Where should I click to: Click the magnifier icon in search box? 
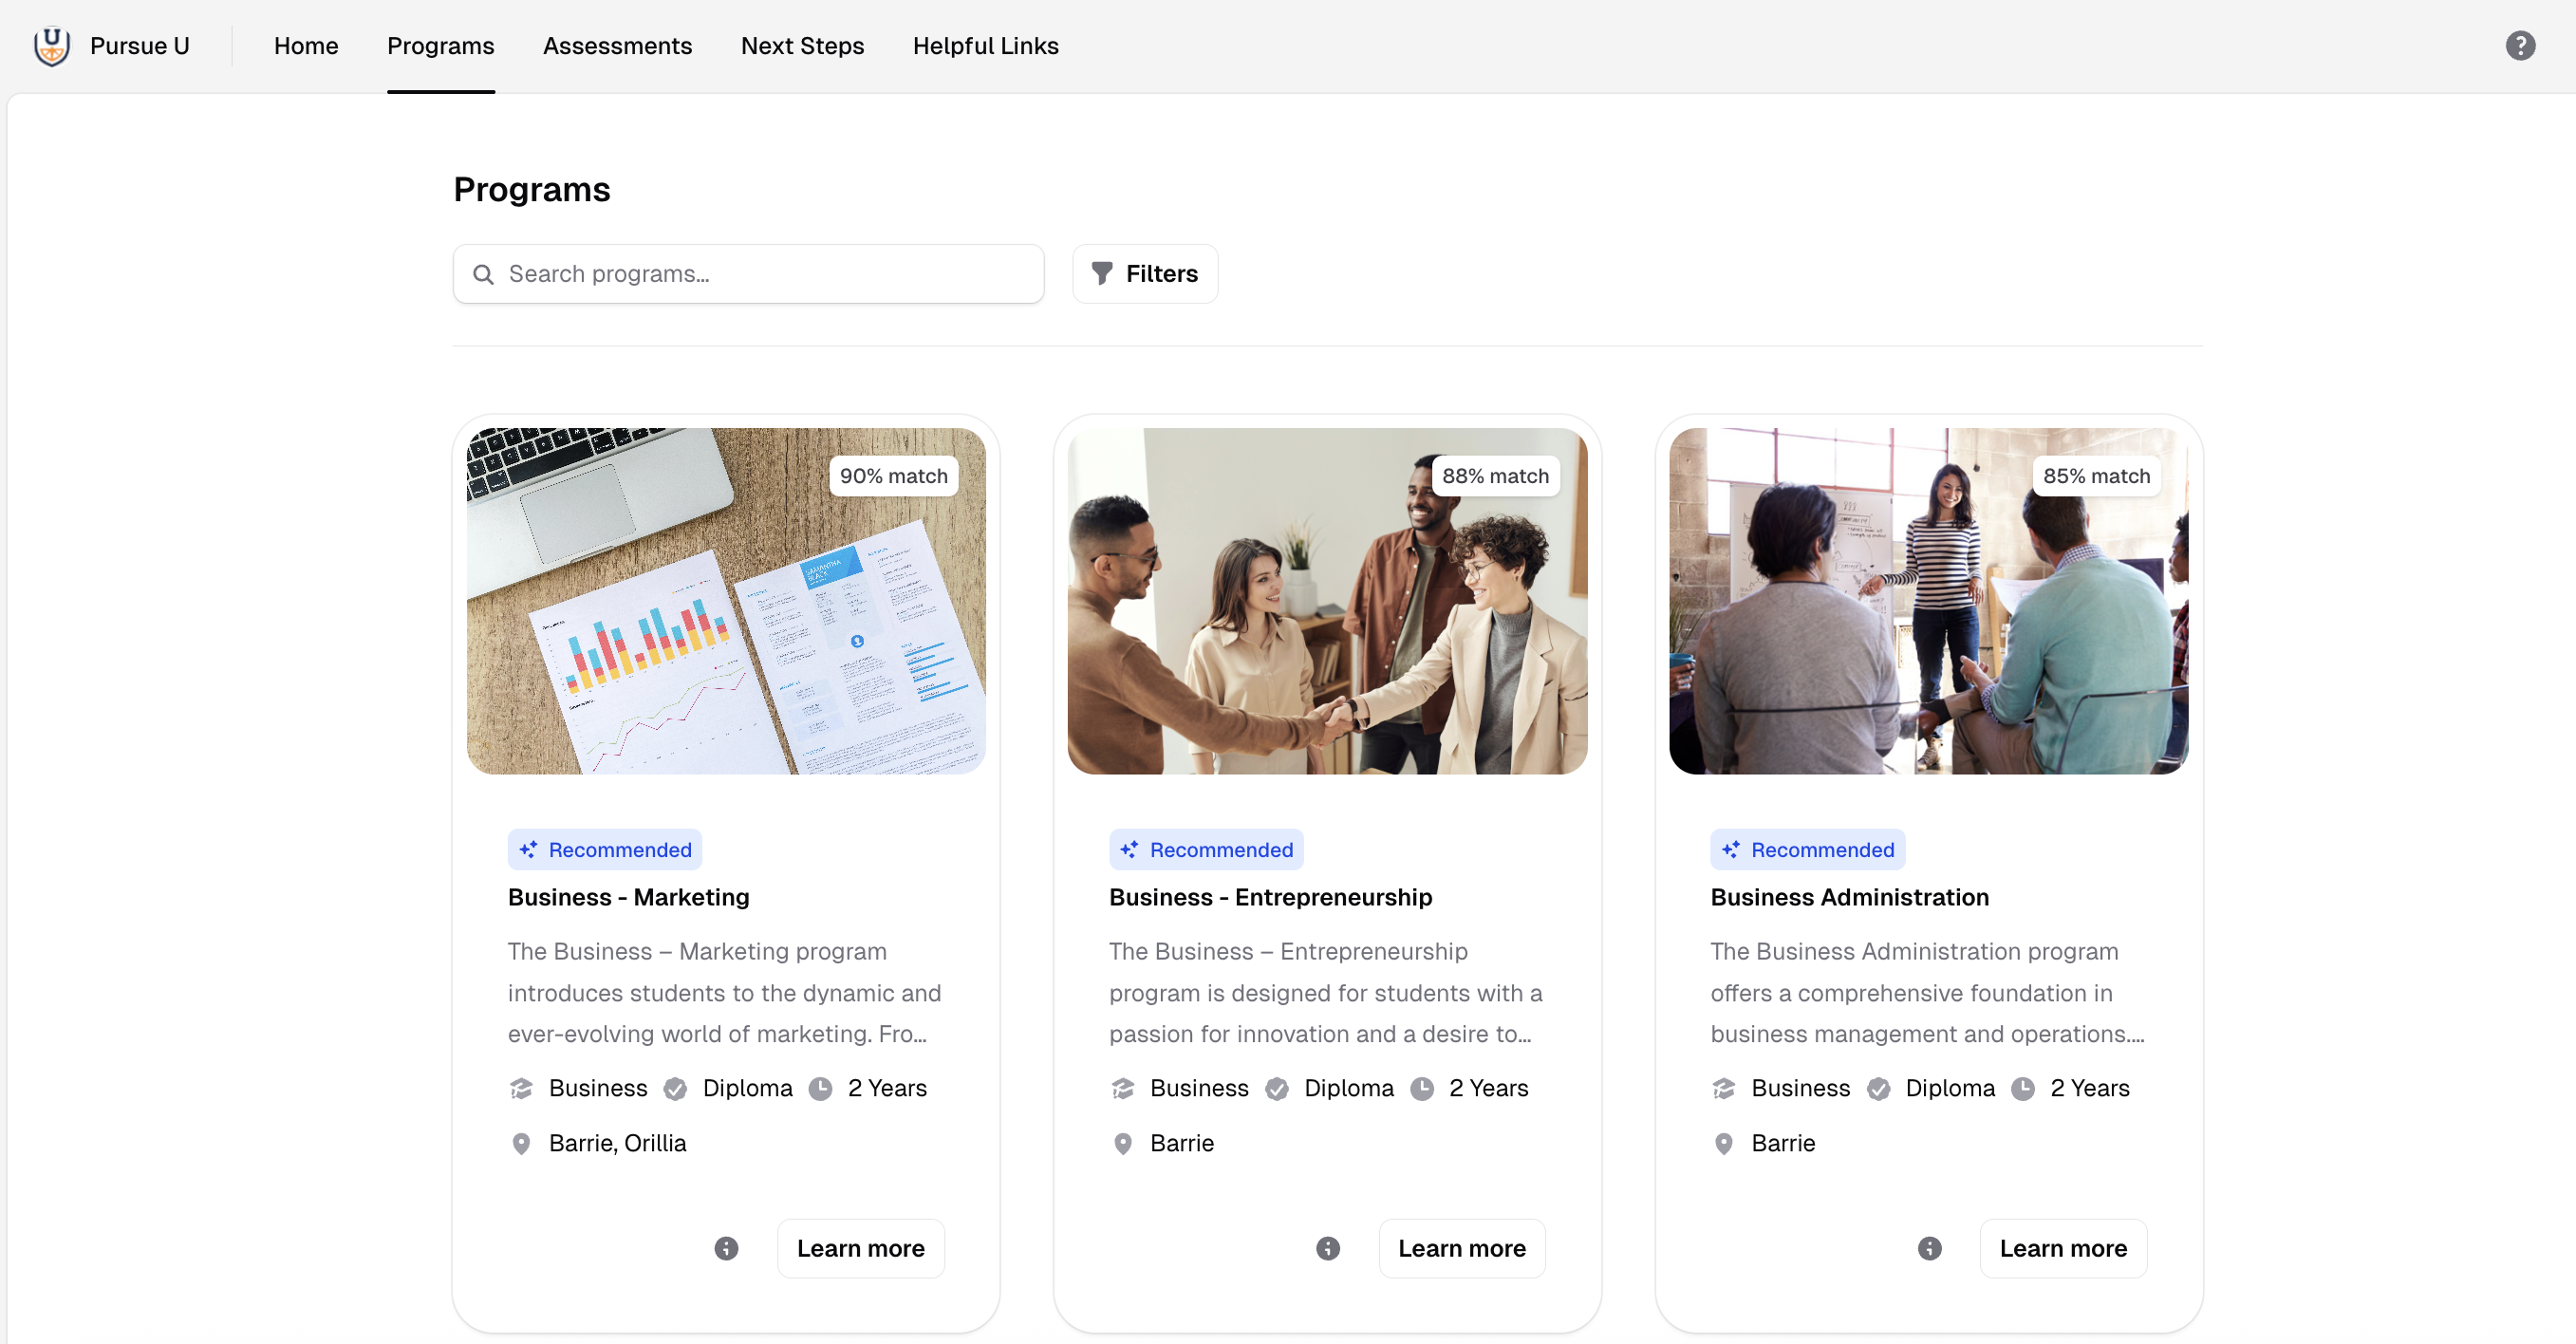[483, 274]
